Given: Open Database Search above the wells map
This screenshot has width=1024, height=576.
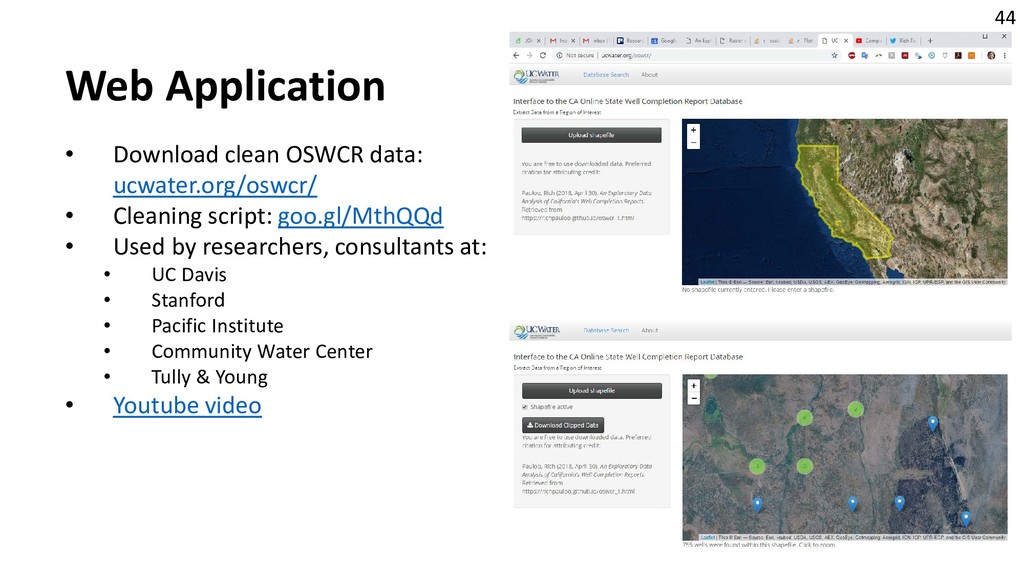Looking at the screenshot, I should (606, 330).
